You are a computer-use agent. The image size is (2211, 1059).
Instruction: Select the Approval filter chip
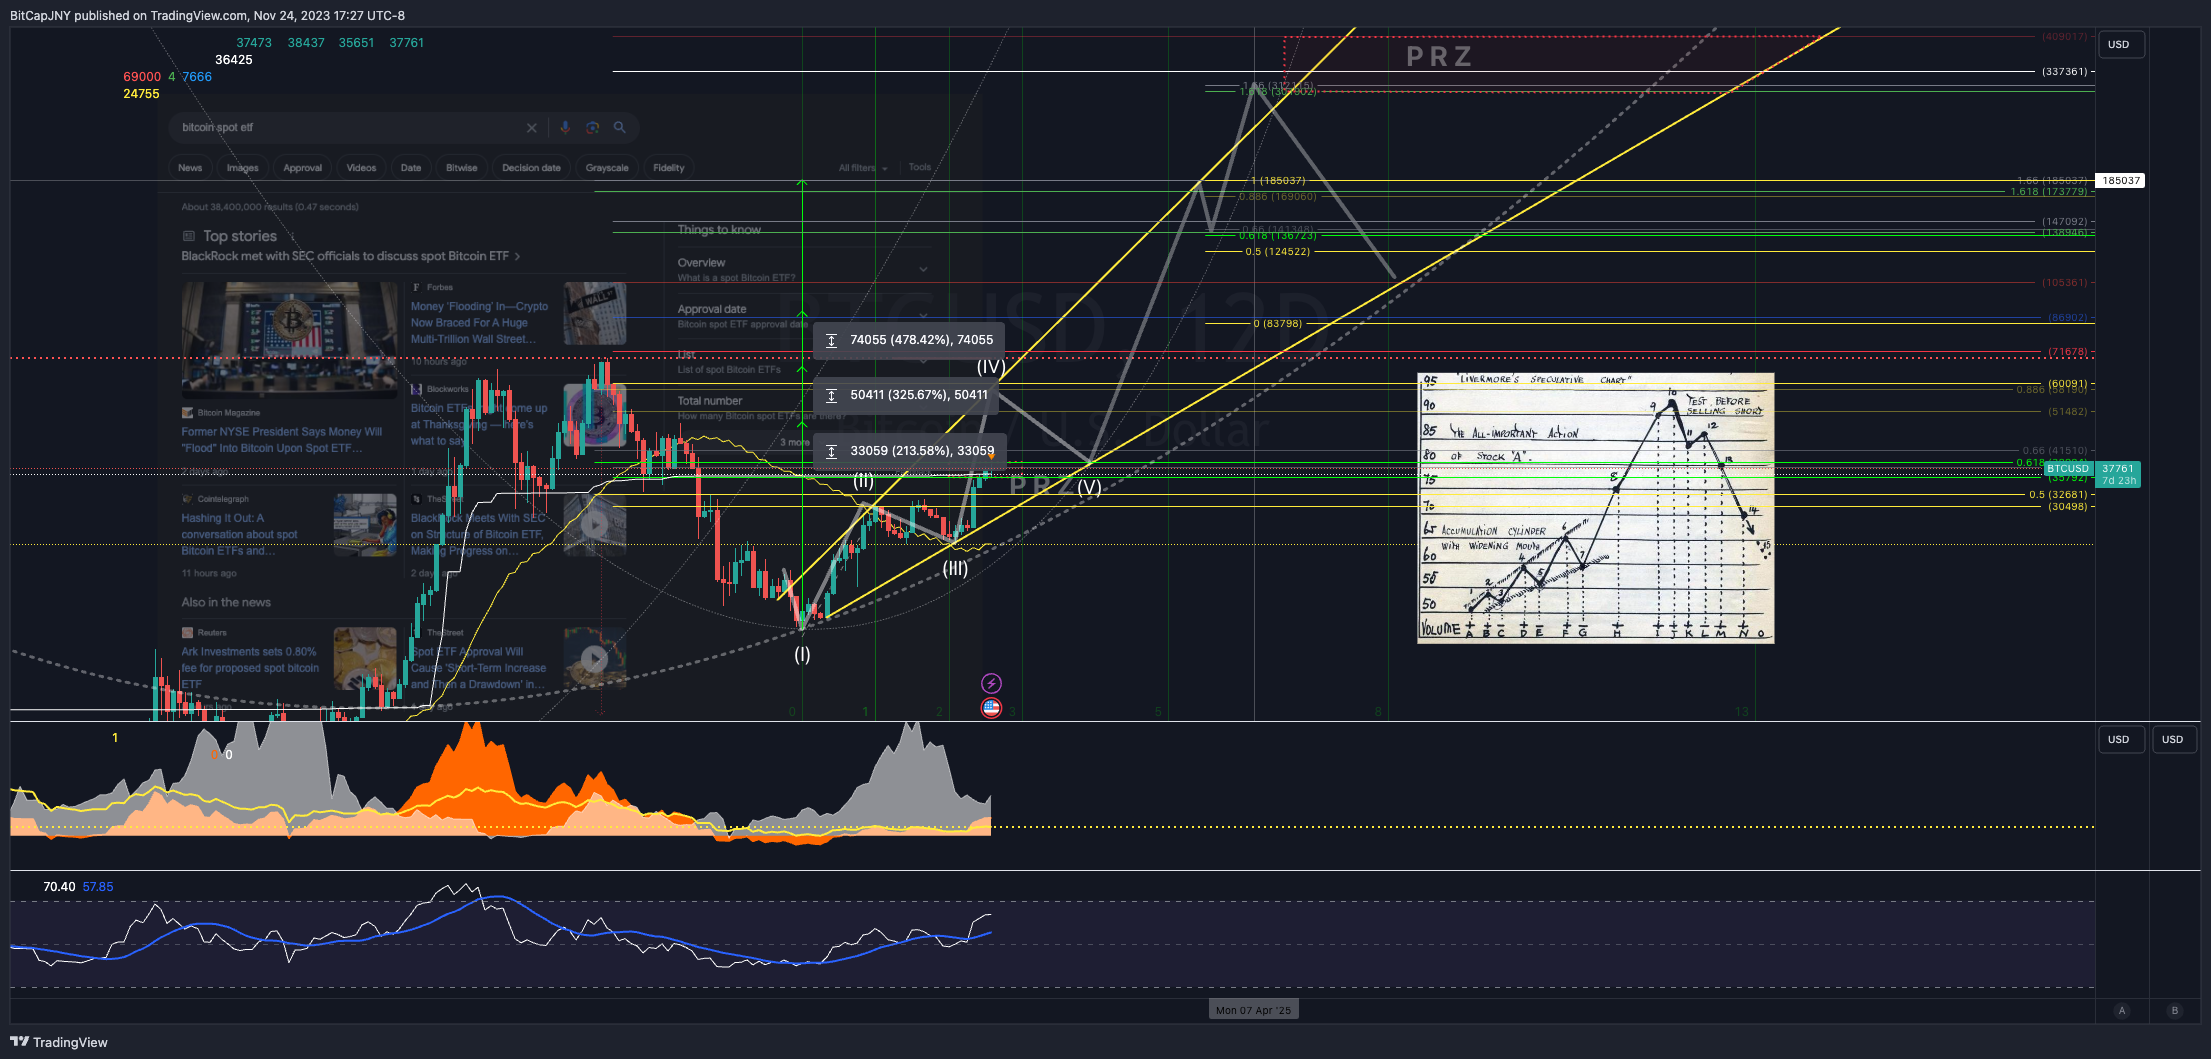(x=303, y=168)
